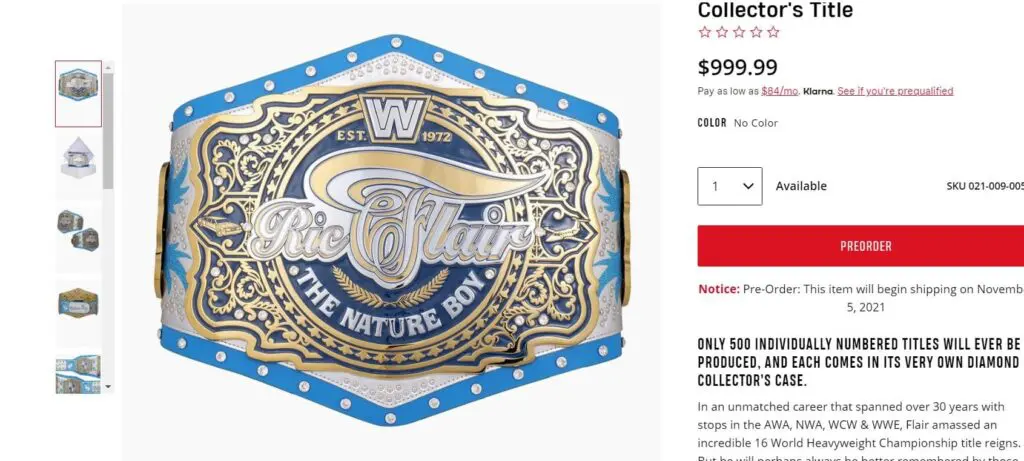Click the first rating star
Screen dimensions: 1024x461
click(x=704, y=32)
